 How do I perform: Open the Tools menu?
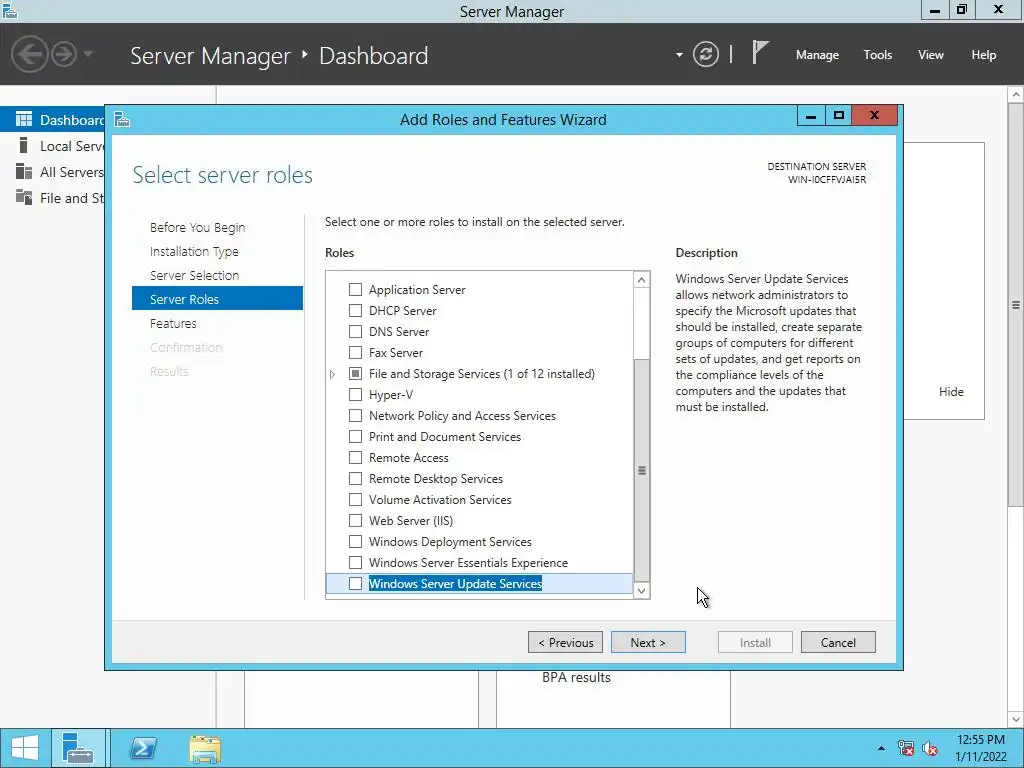coord(878,55)
